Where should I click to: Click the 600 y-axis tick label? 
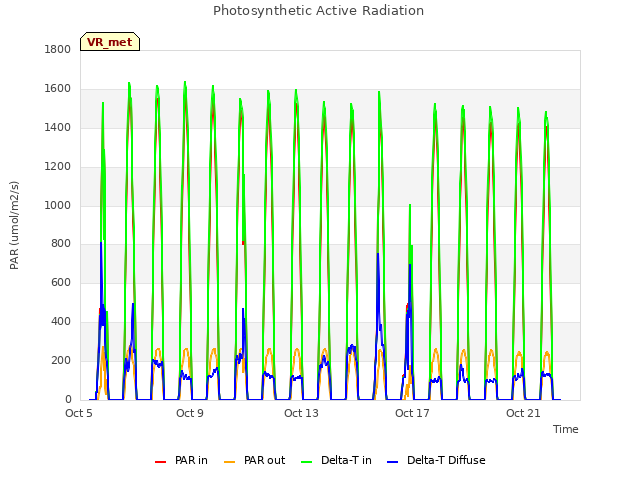(61, 282)
